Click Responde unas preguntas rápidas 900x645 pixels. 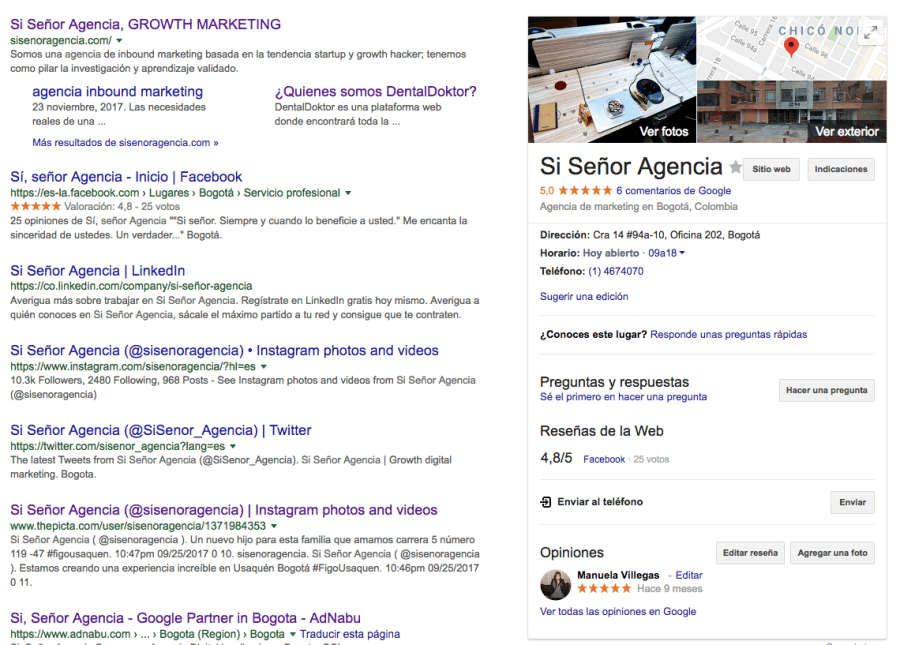pos(728,335)
